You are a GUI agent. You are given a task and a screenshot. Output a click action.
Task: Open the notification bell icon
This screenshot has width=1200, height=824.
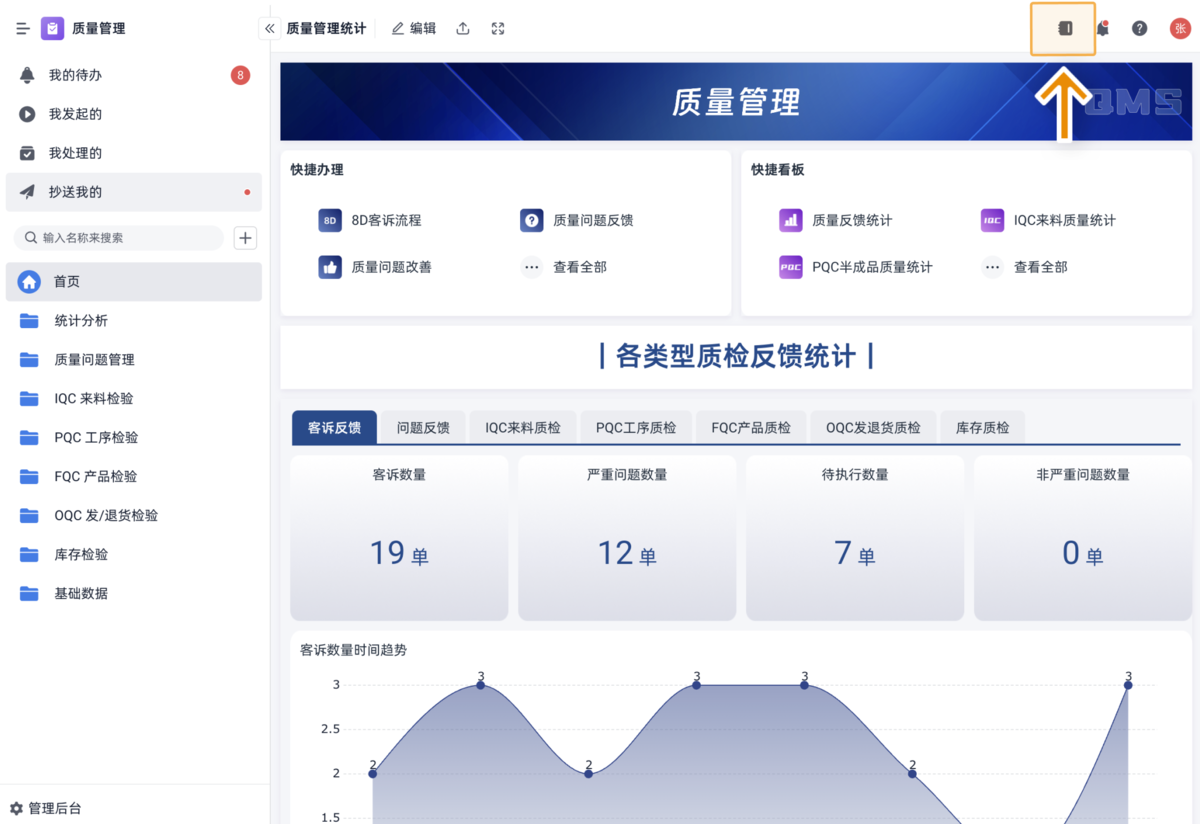1102,29
